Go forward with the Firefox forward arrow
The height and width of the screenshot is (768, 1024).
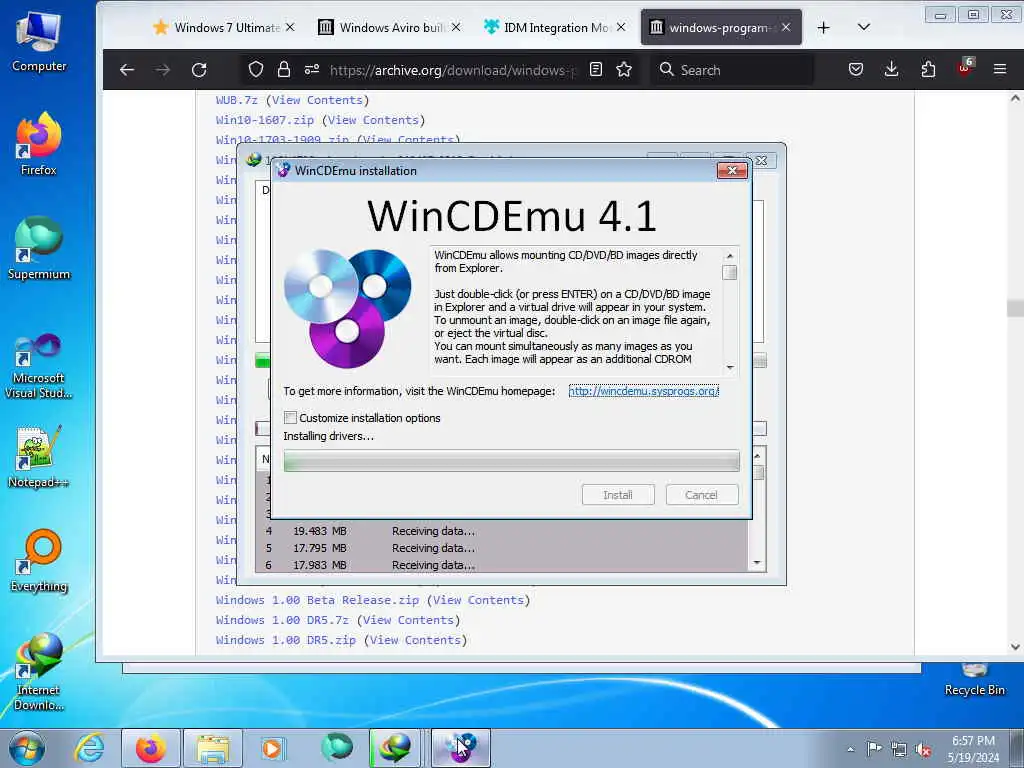163,70
